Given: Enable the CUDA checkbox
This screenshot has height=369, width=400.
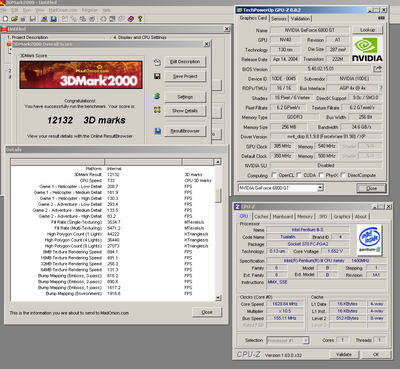Looking at the screenshot, I should tap(299, 175).
